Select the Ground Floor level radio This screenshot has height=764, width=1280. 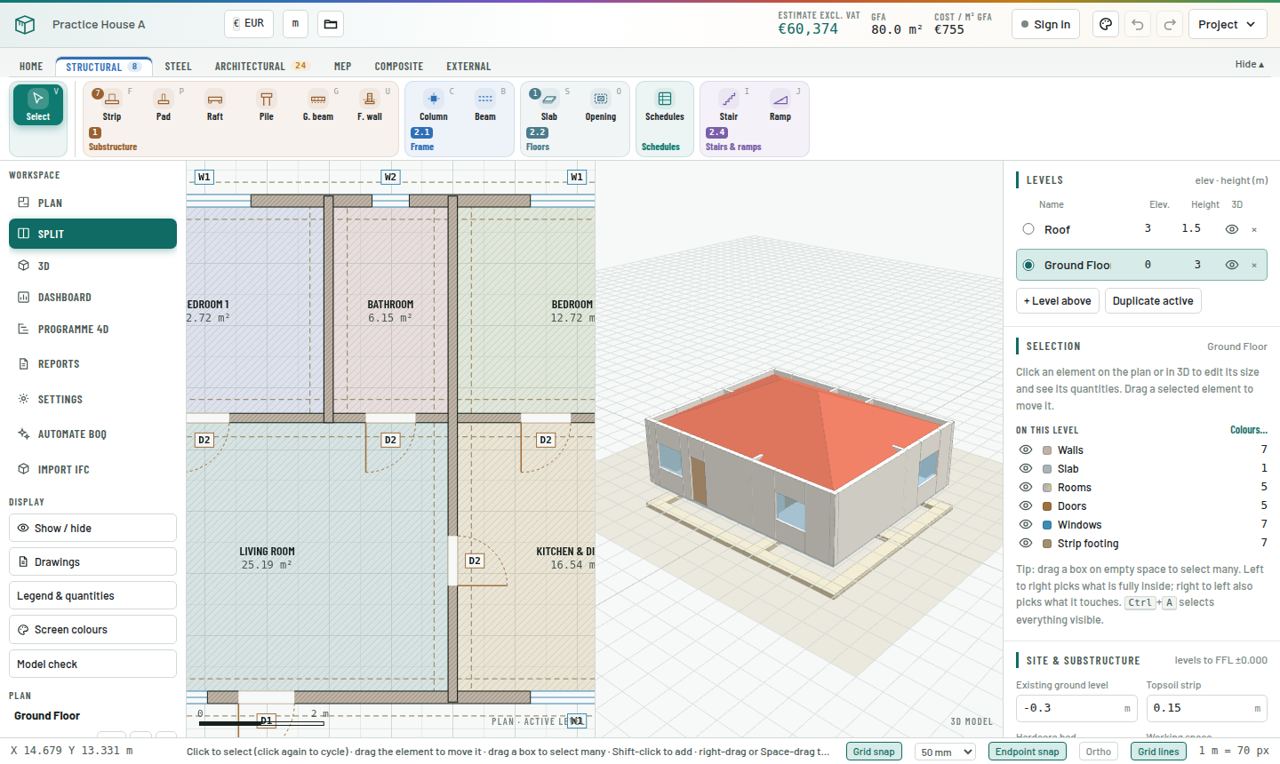(1028, 265)
